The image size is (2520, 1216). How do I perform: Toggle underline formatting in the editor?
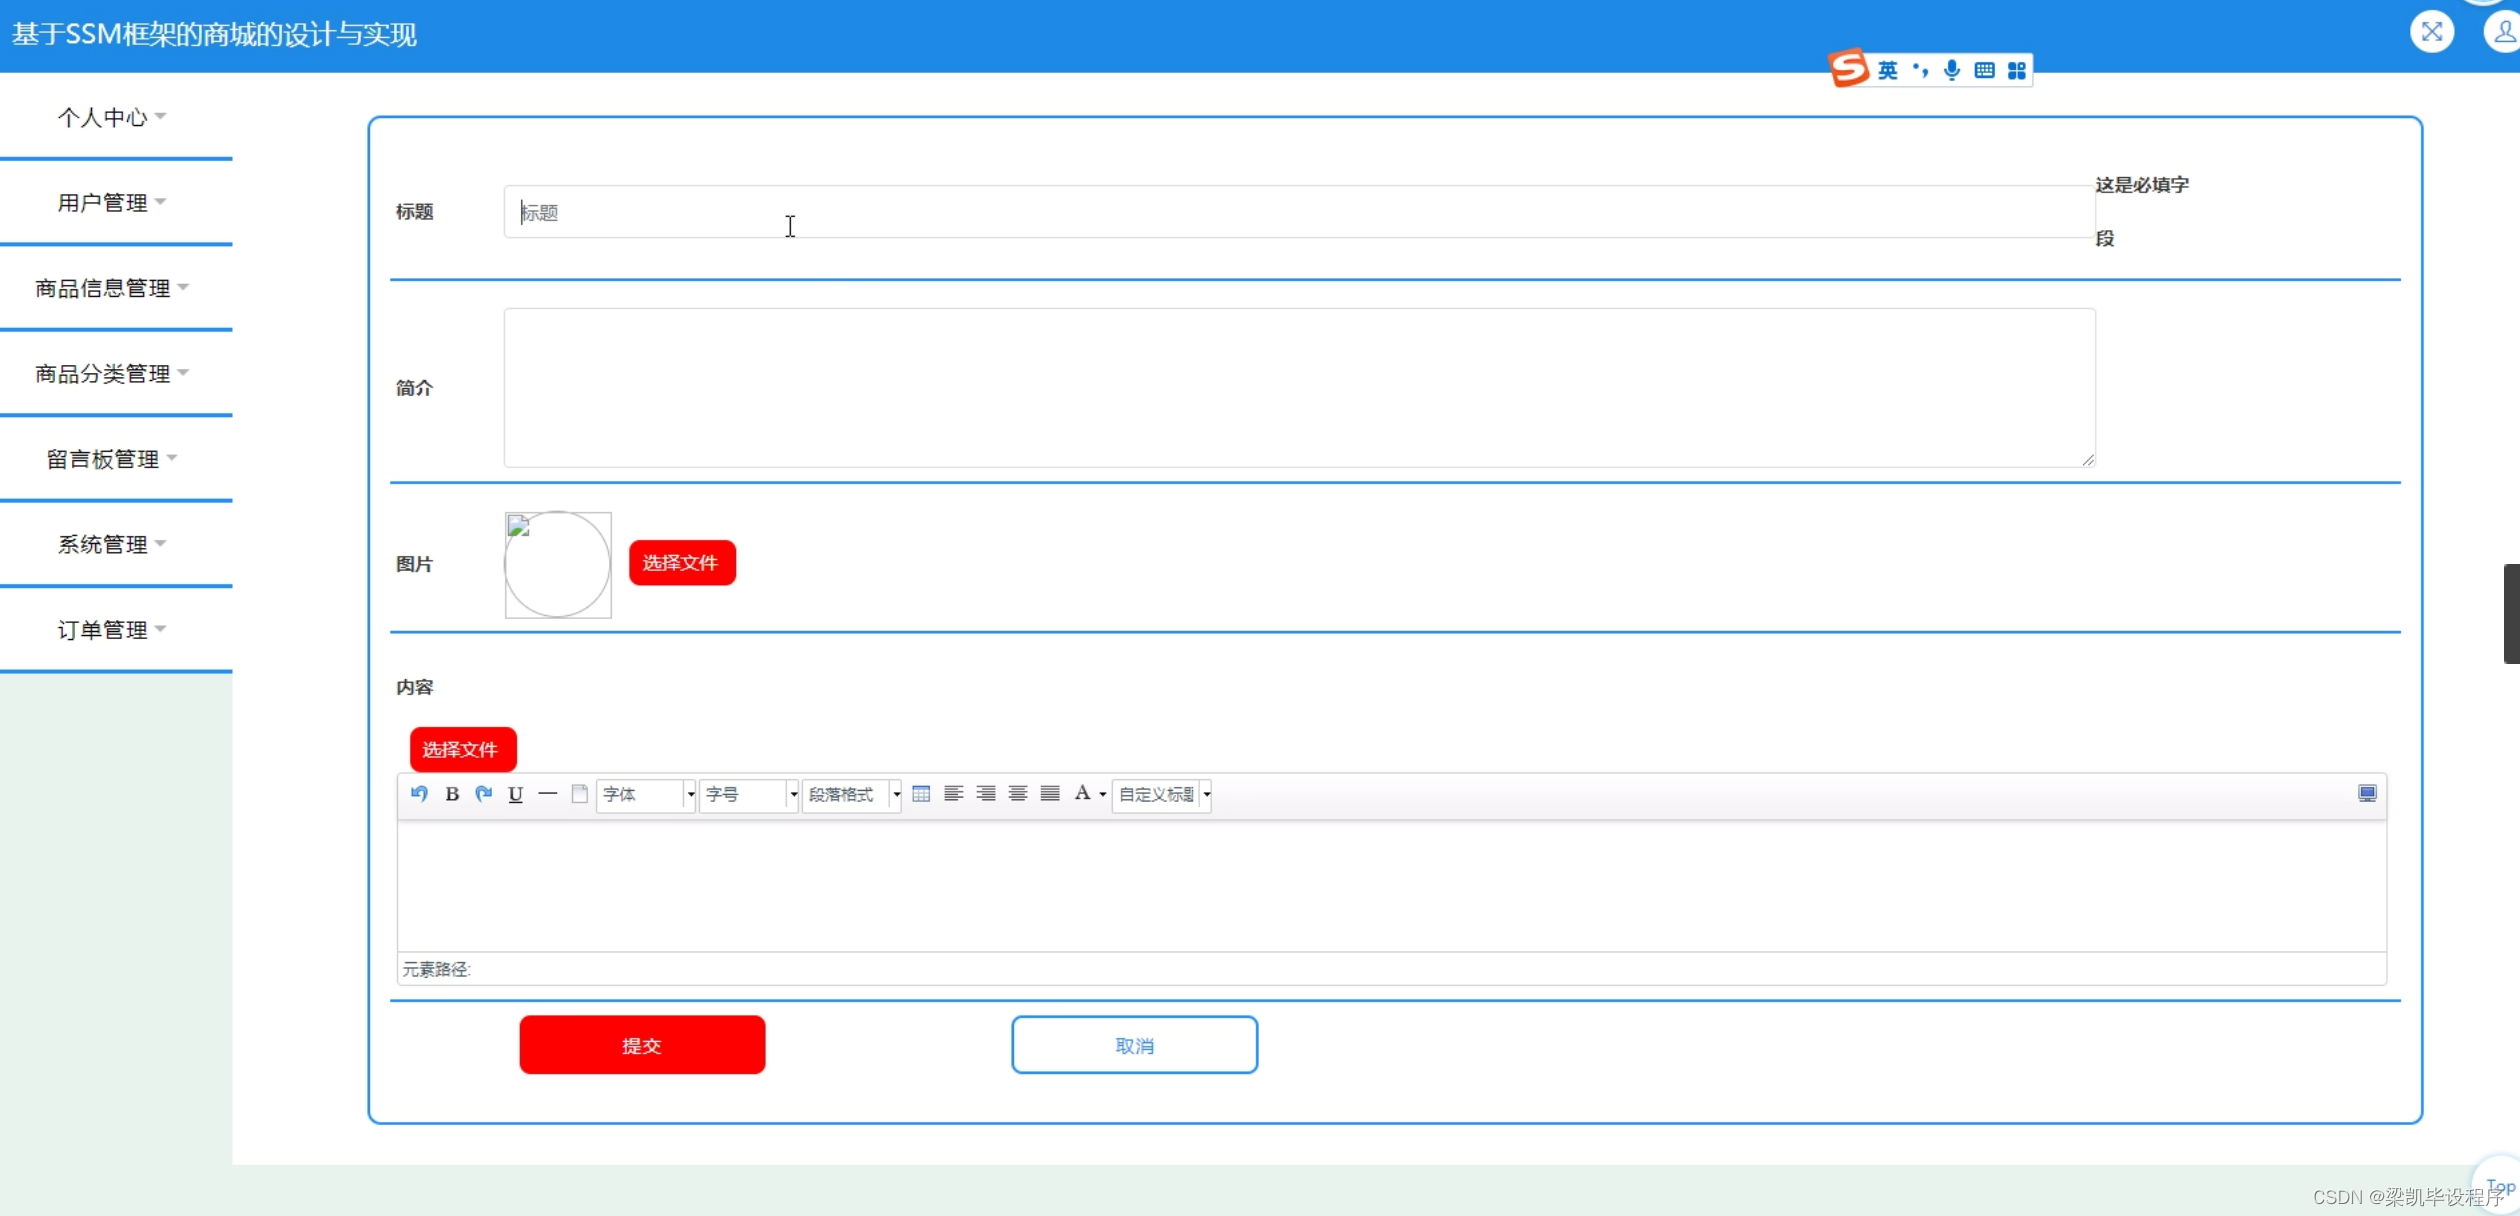click(x=516, y=794)
